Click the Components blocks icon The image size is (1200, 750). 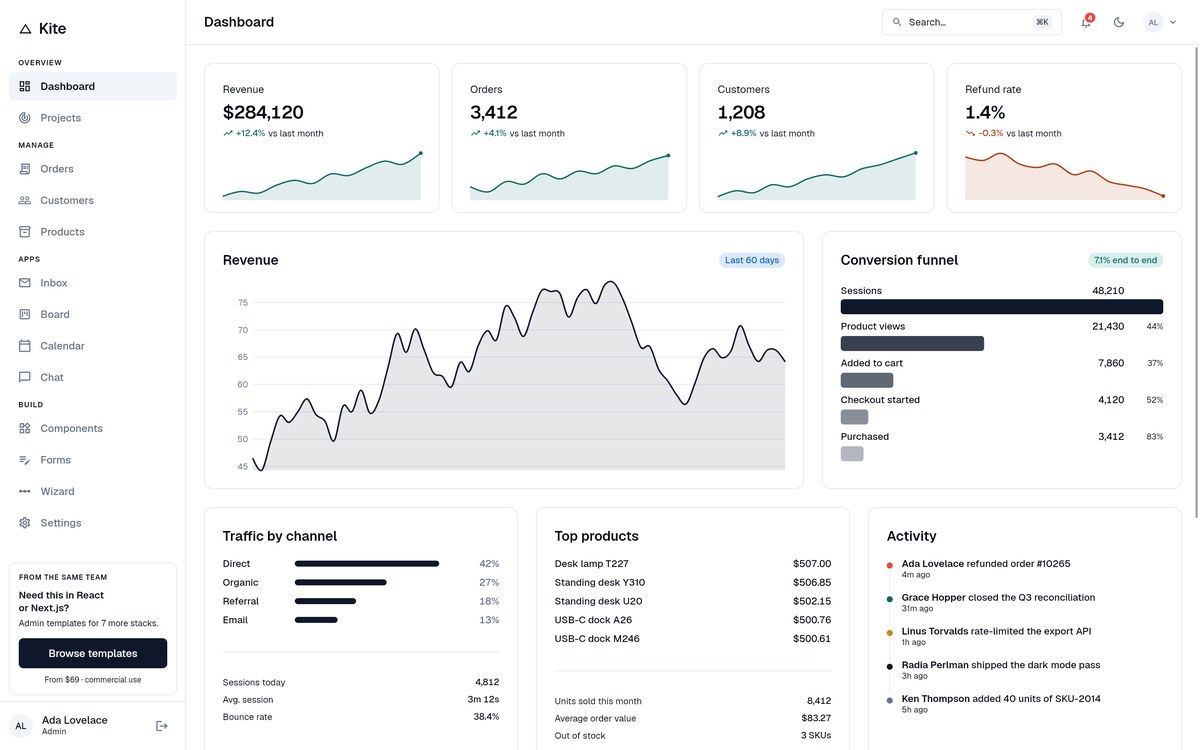(25, 428)
